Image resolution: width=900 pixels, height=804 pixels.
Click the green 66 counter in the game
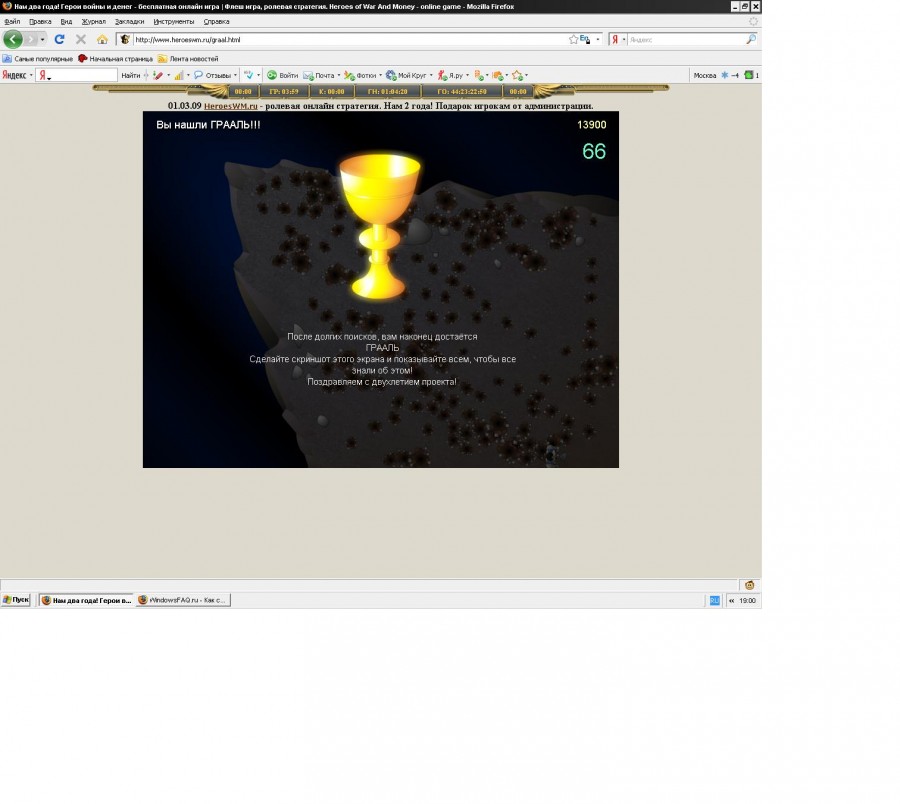coord(594,151)
